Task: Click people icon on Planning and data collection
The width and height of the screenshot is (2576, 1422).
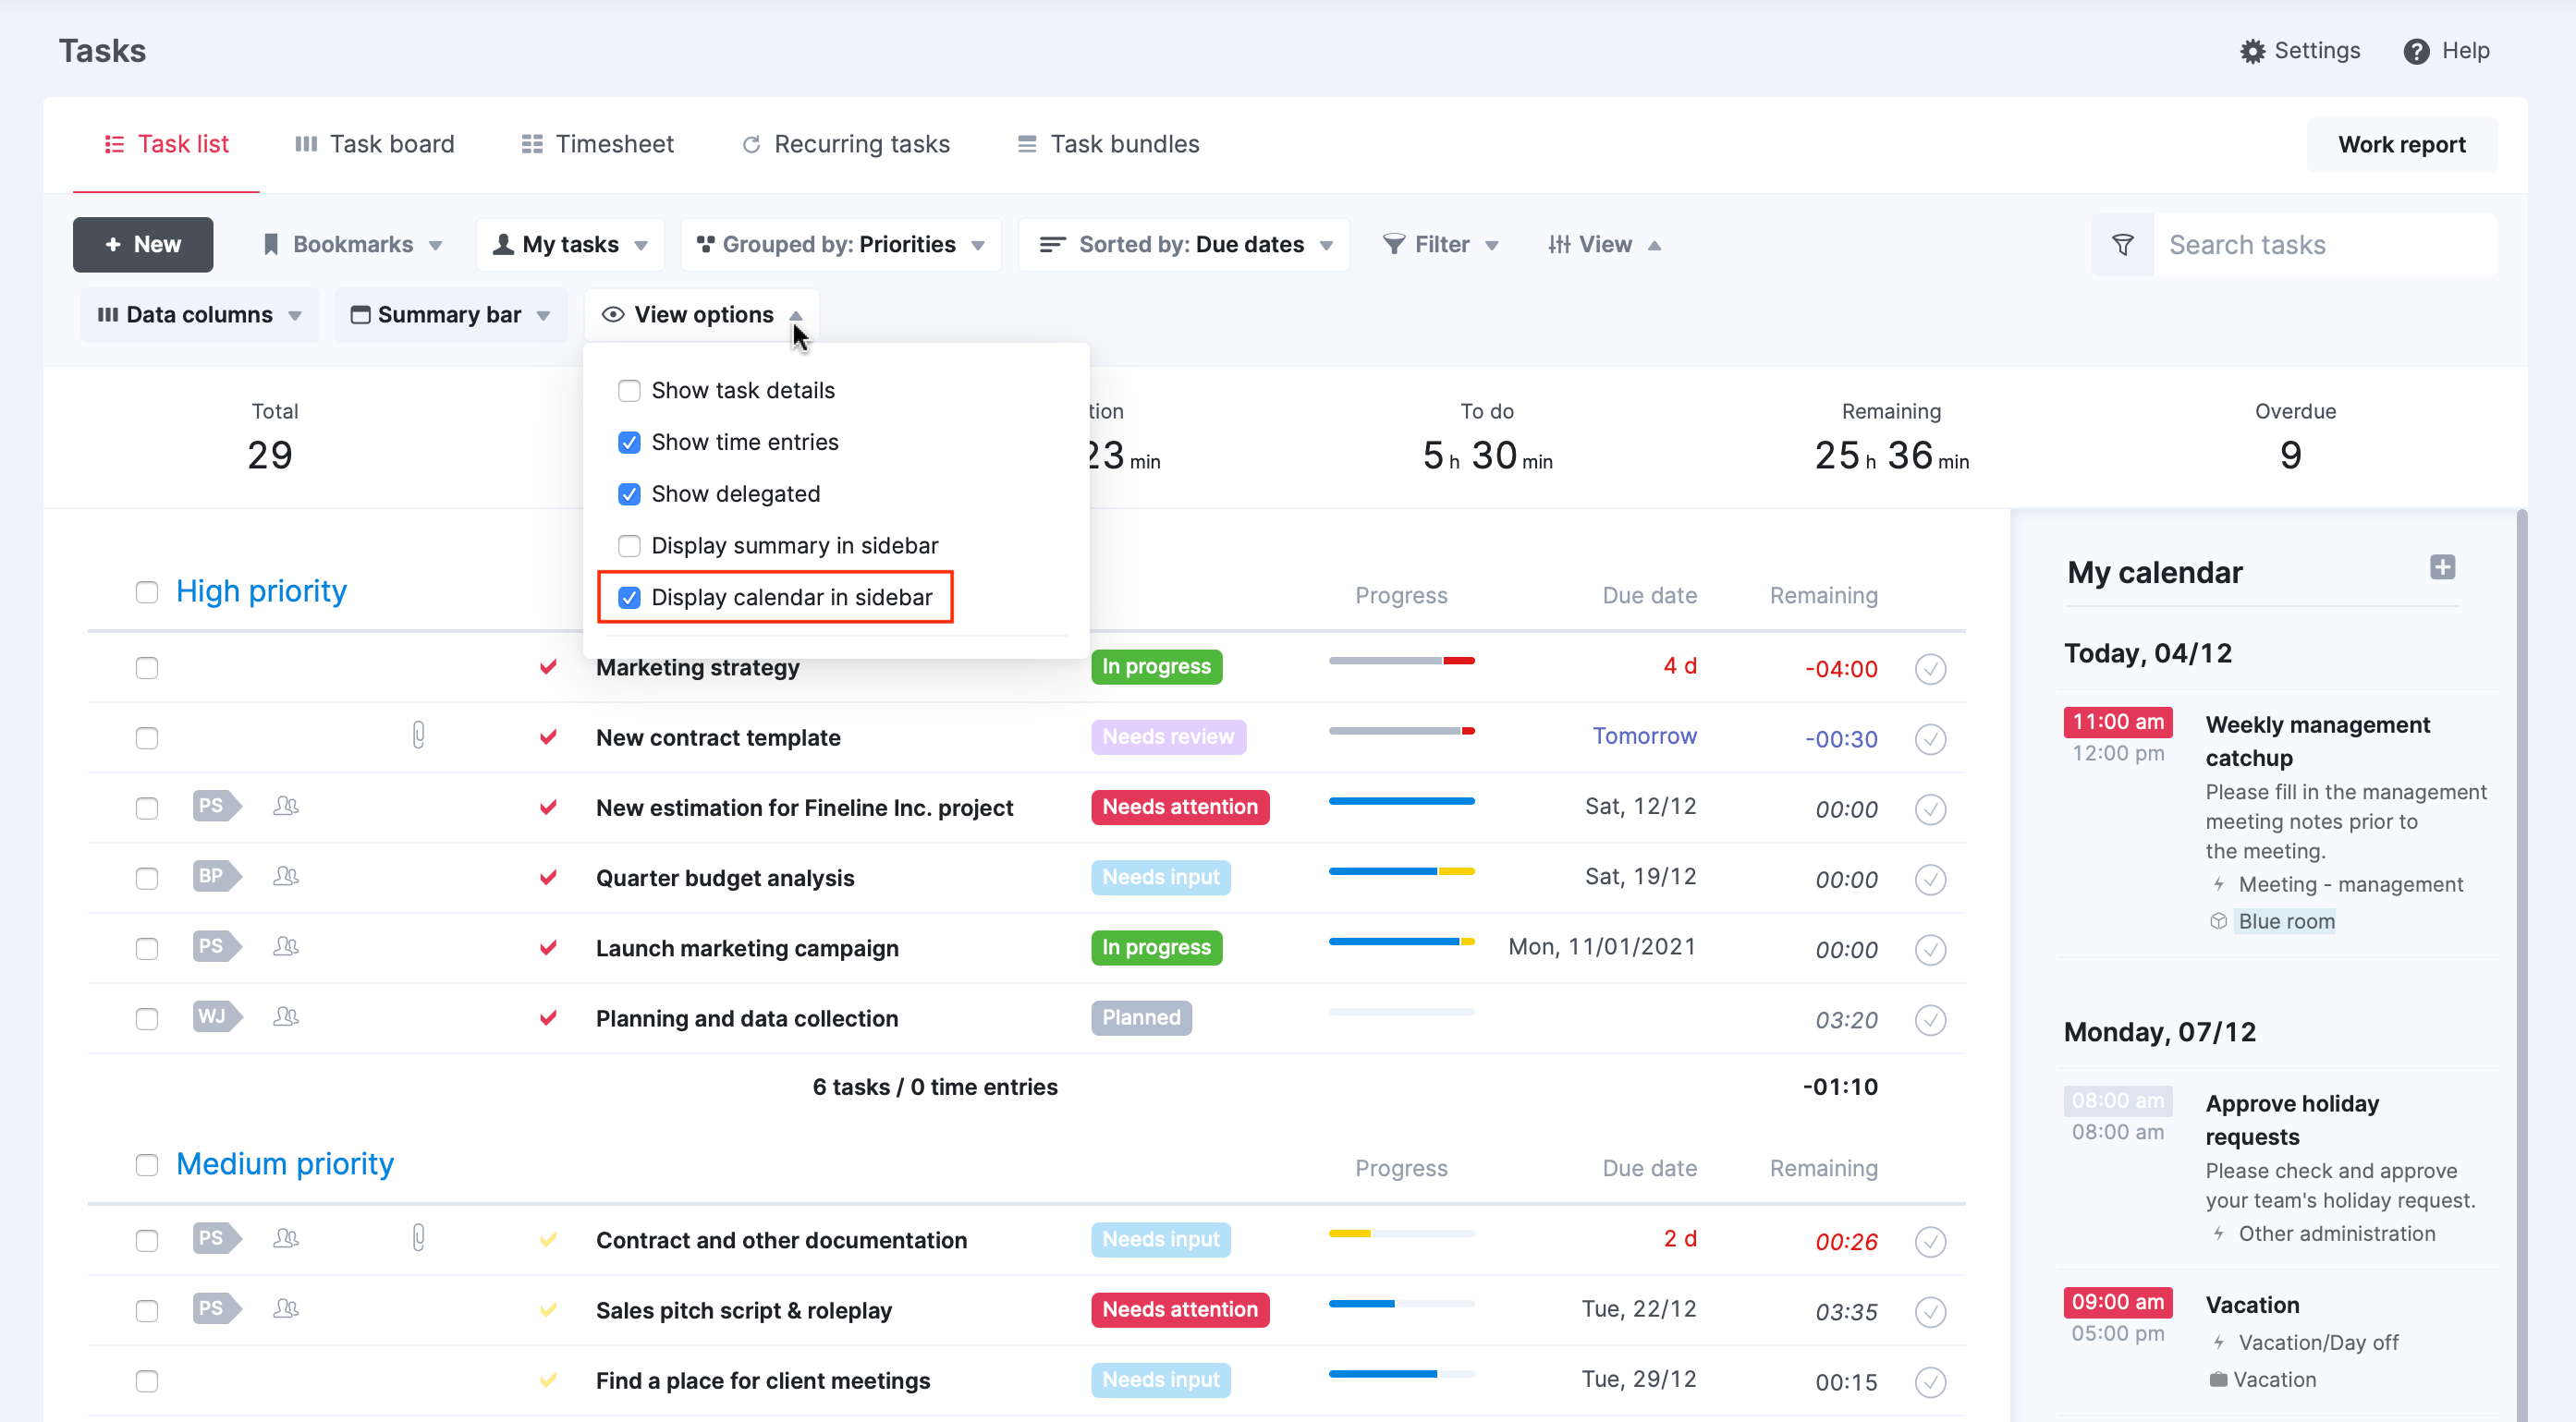Action: coord(285,1017)
